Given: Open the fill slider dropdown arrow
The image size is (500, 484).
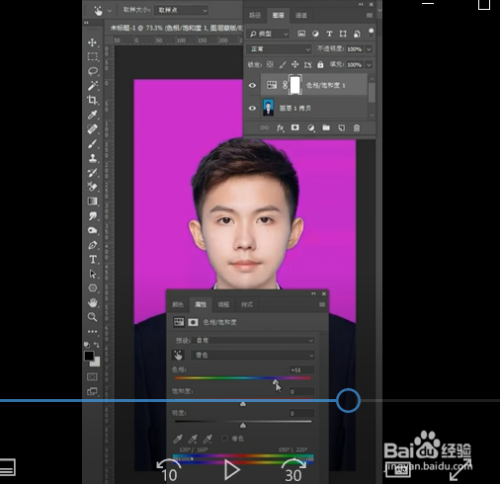Looking at the screenshot, I should click(x=369, y=65).
